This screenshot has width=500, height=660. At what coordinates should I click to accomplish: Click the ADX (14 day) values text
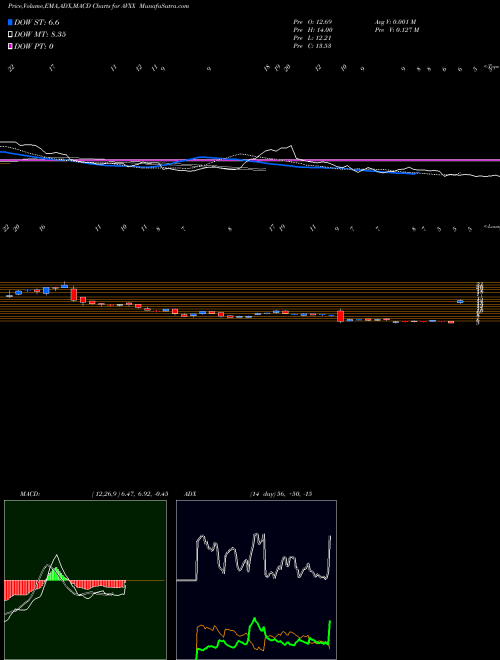tap(280, 494)
